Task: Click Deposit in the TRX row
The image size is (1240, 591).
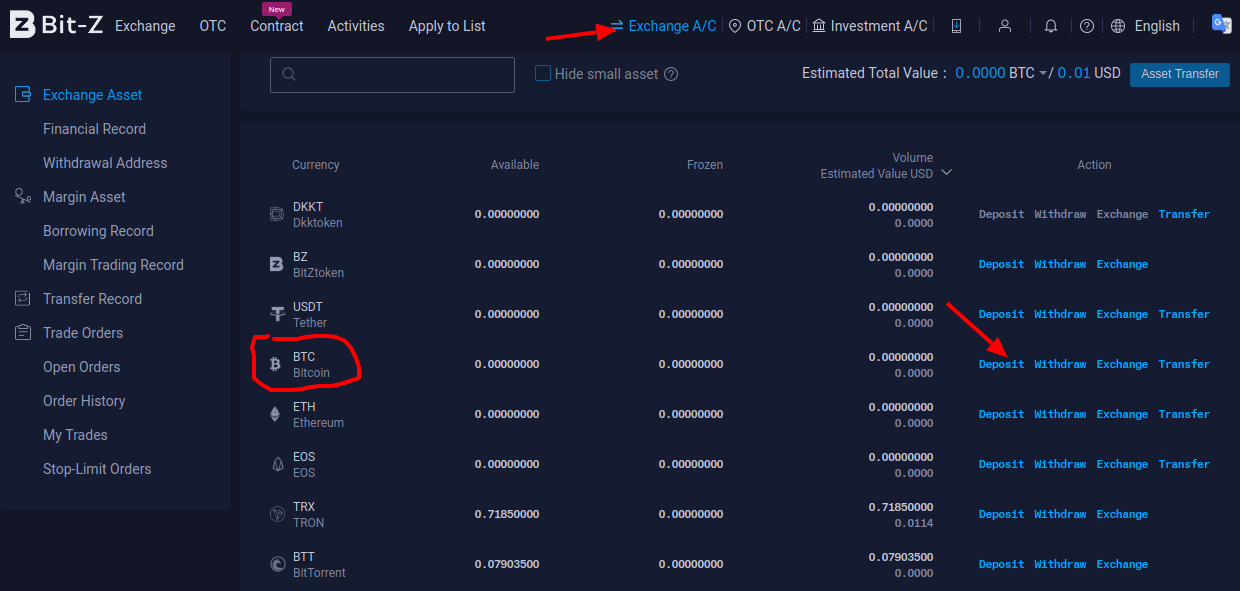Action: click(x=1001, y=514)
